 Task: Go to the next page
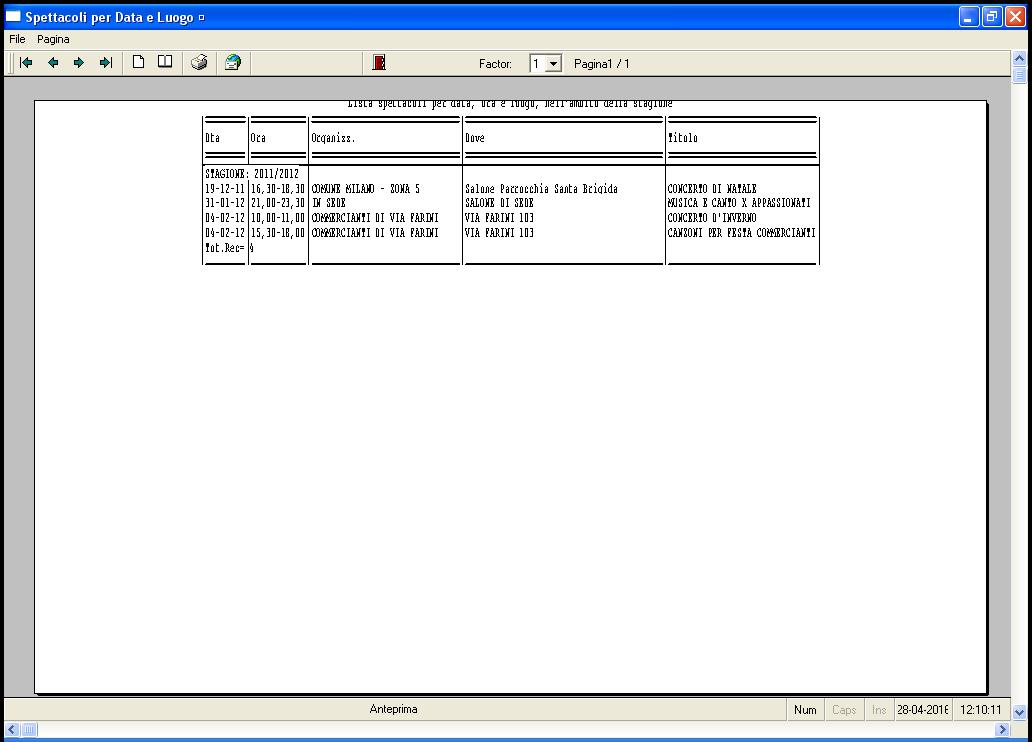pos(79,63)
